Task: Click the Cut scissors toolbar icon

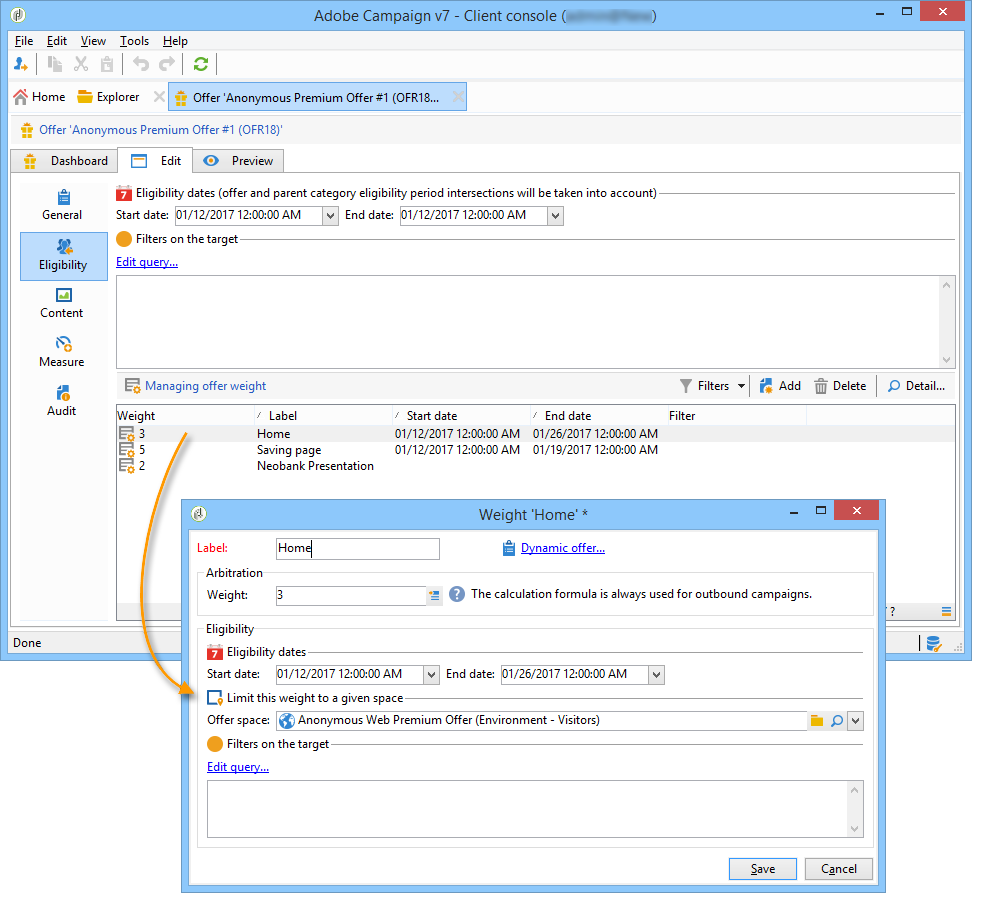Action: tap(81, 64)
